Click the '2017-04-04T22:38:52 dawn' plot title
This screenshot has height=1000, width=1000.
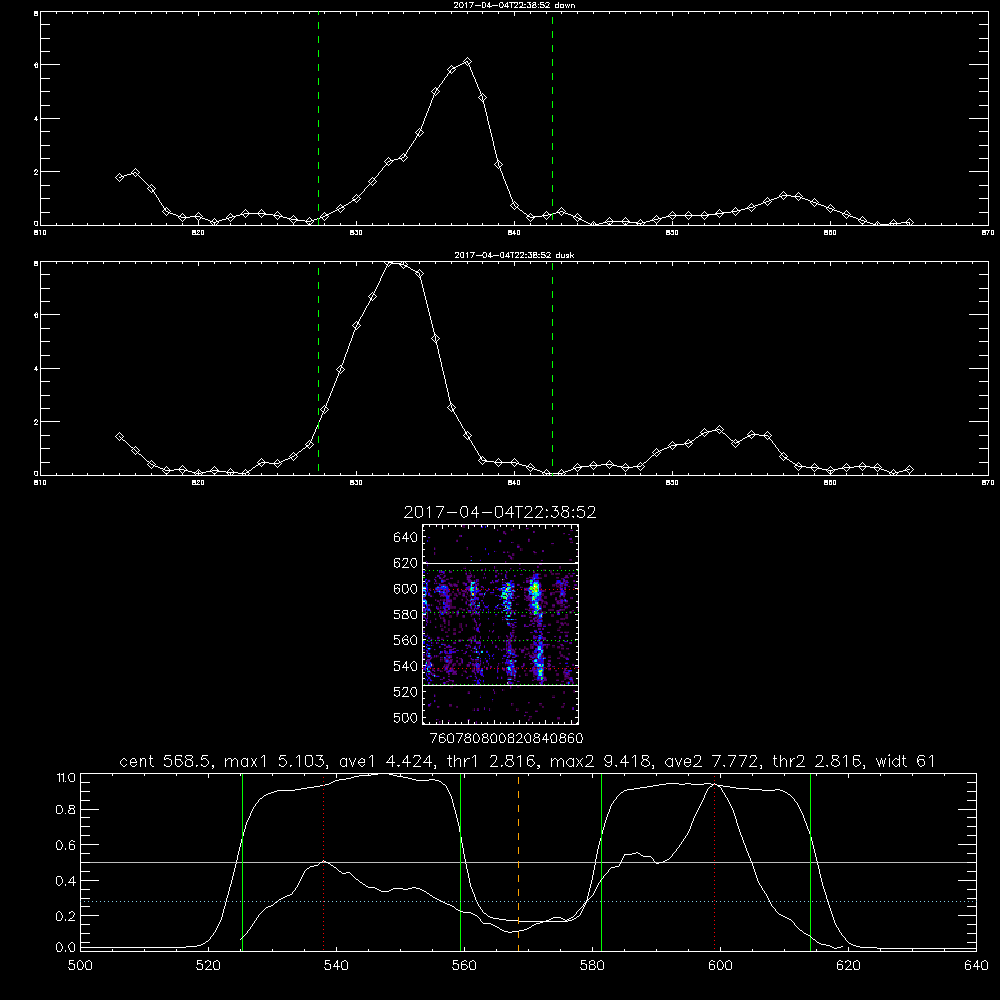(x=514, y=5)
